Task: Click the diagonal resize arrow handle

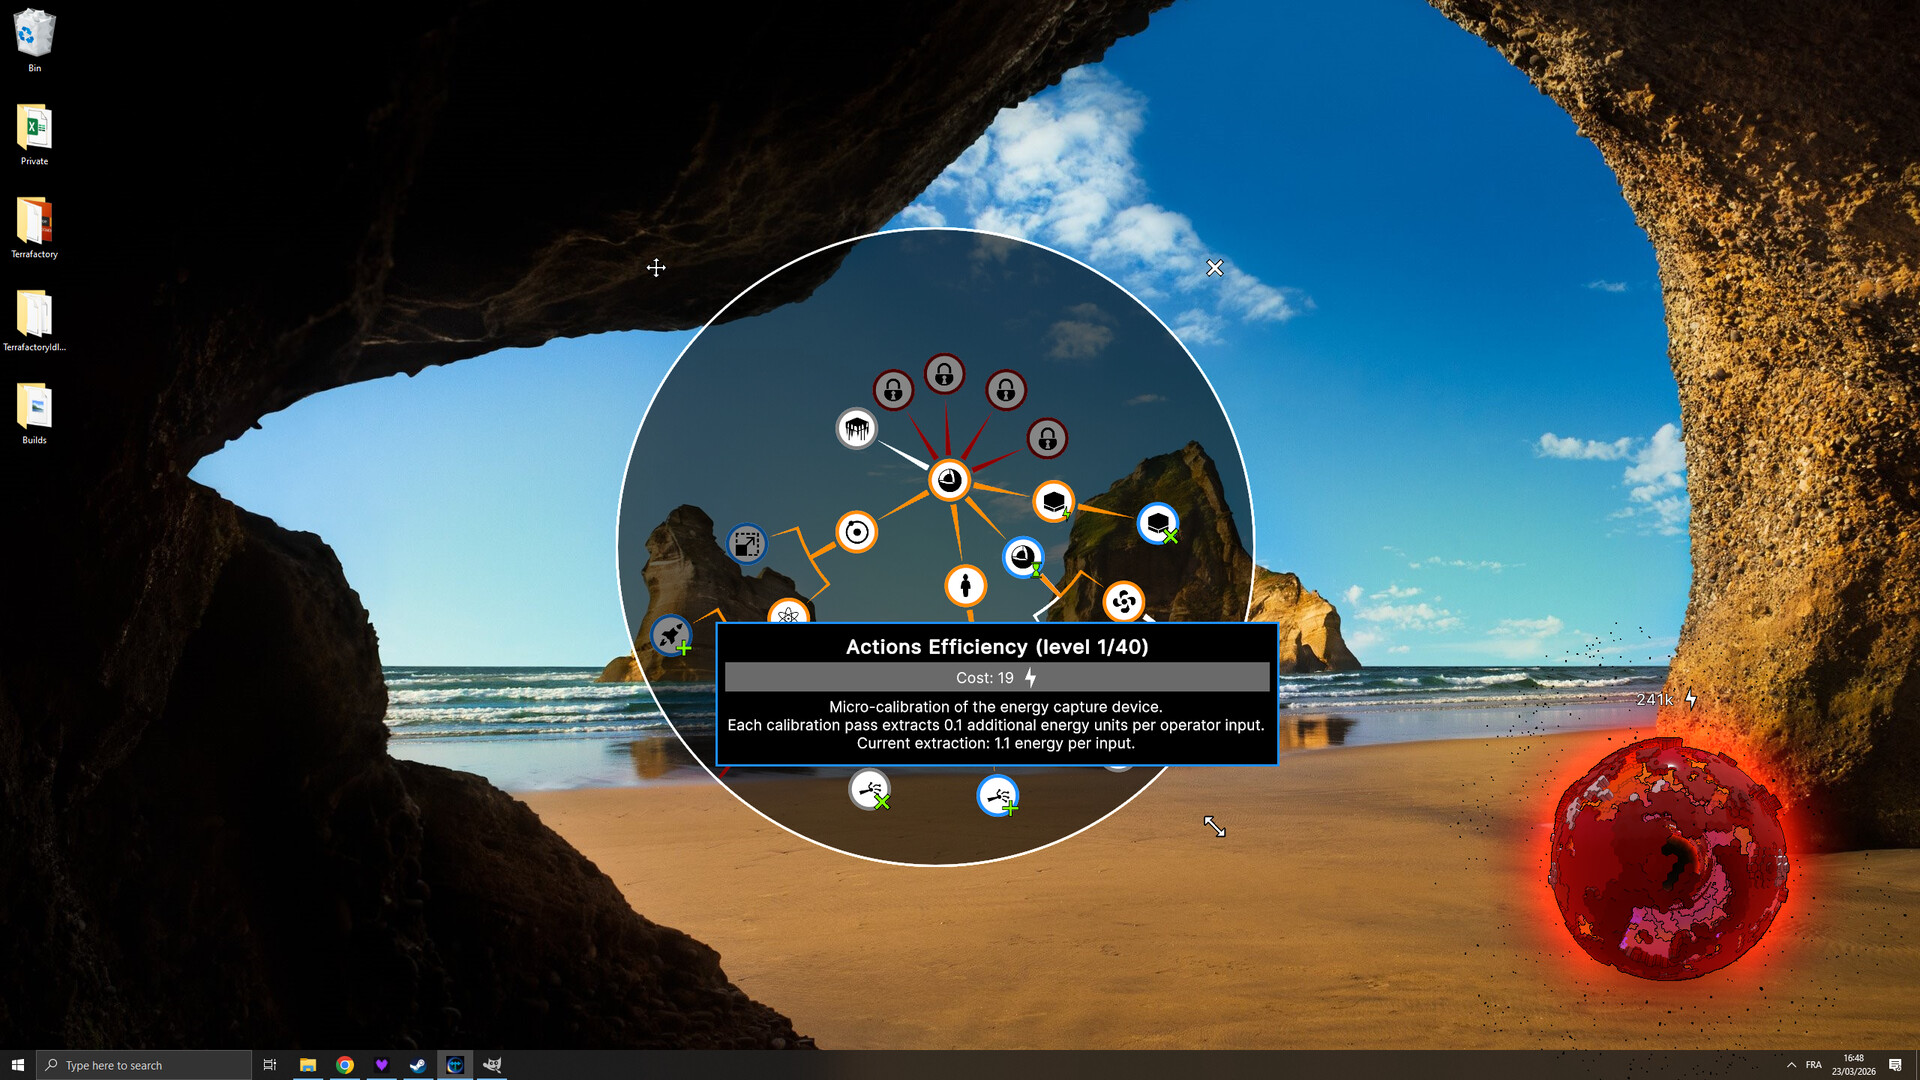Action: pos(1214,826)
